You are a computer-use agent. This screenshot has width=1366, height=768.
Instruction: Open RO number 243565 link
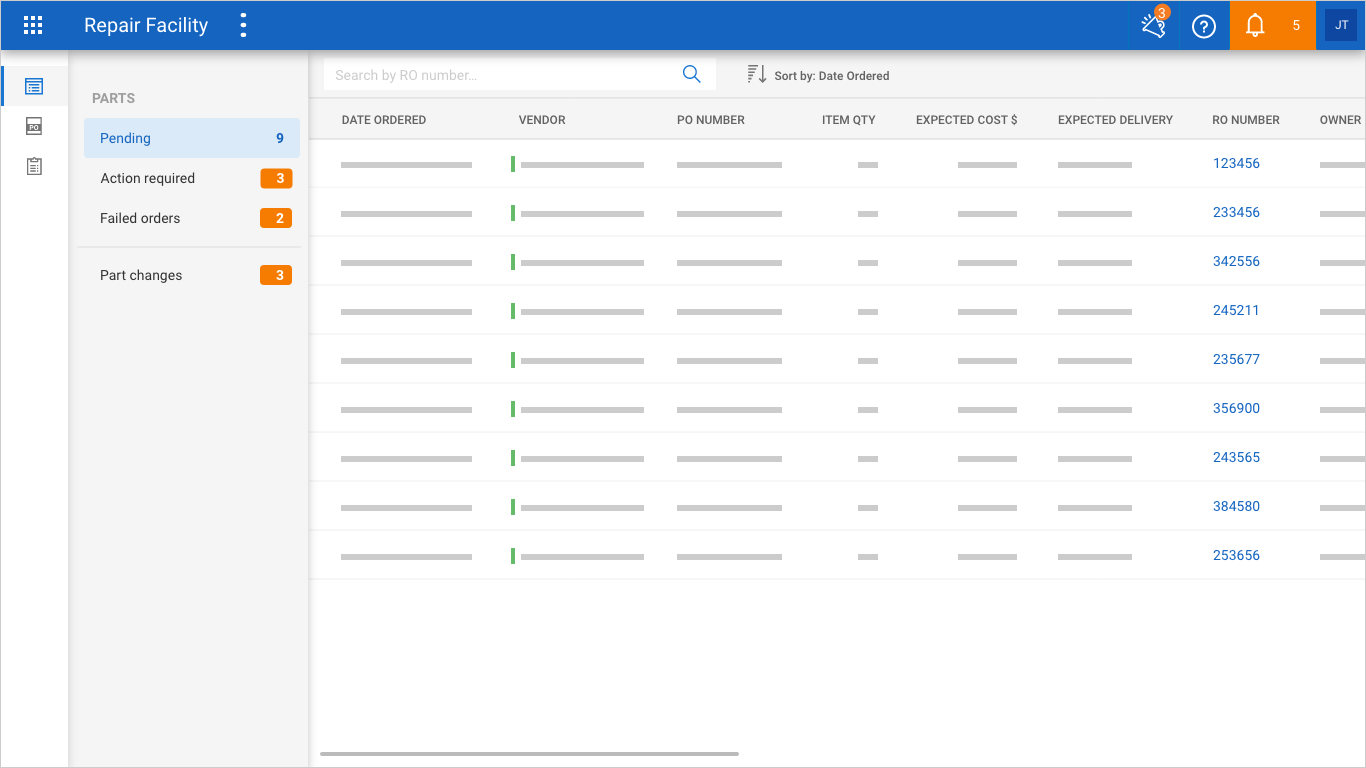pos(1236,457)
